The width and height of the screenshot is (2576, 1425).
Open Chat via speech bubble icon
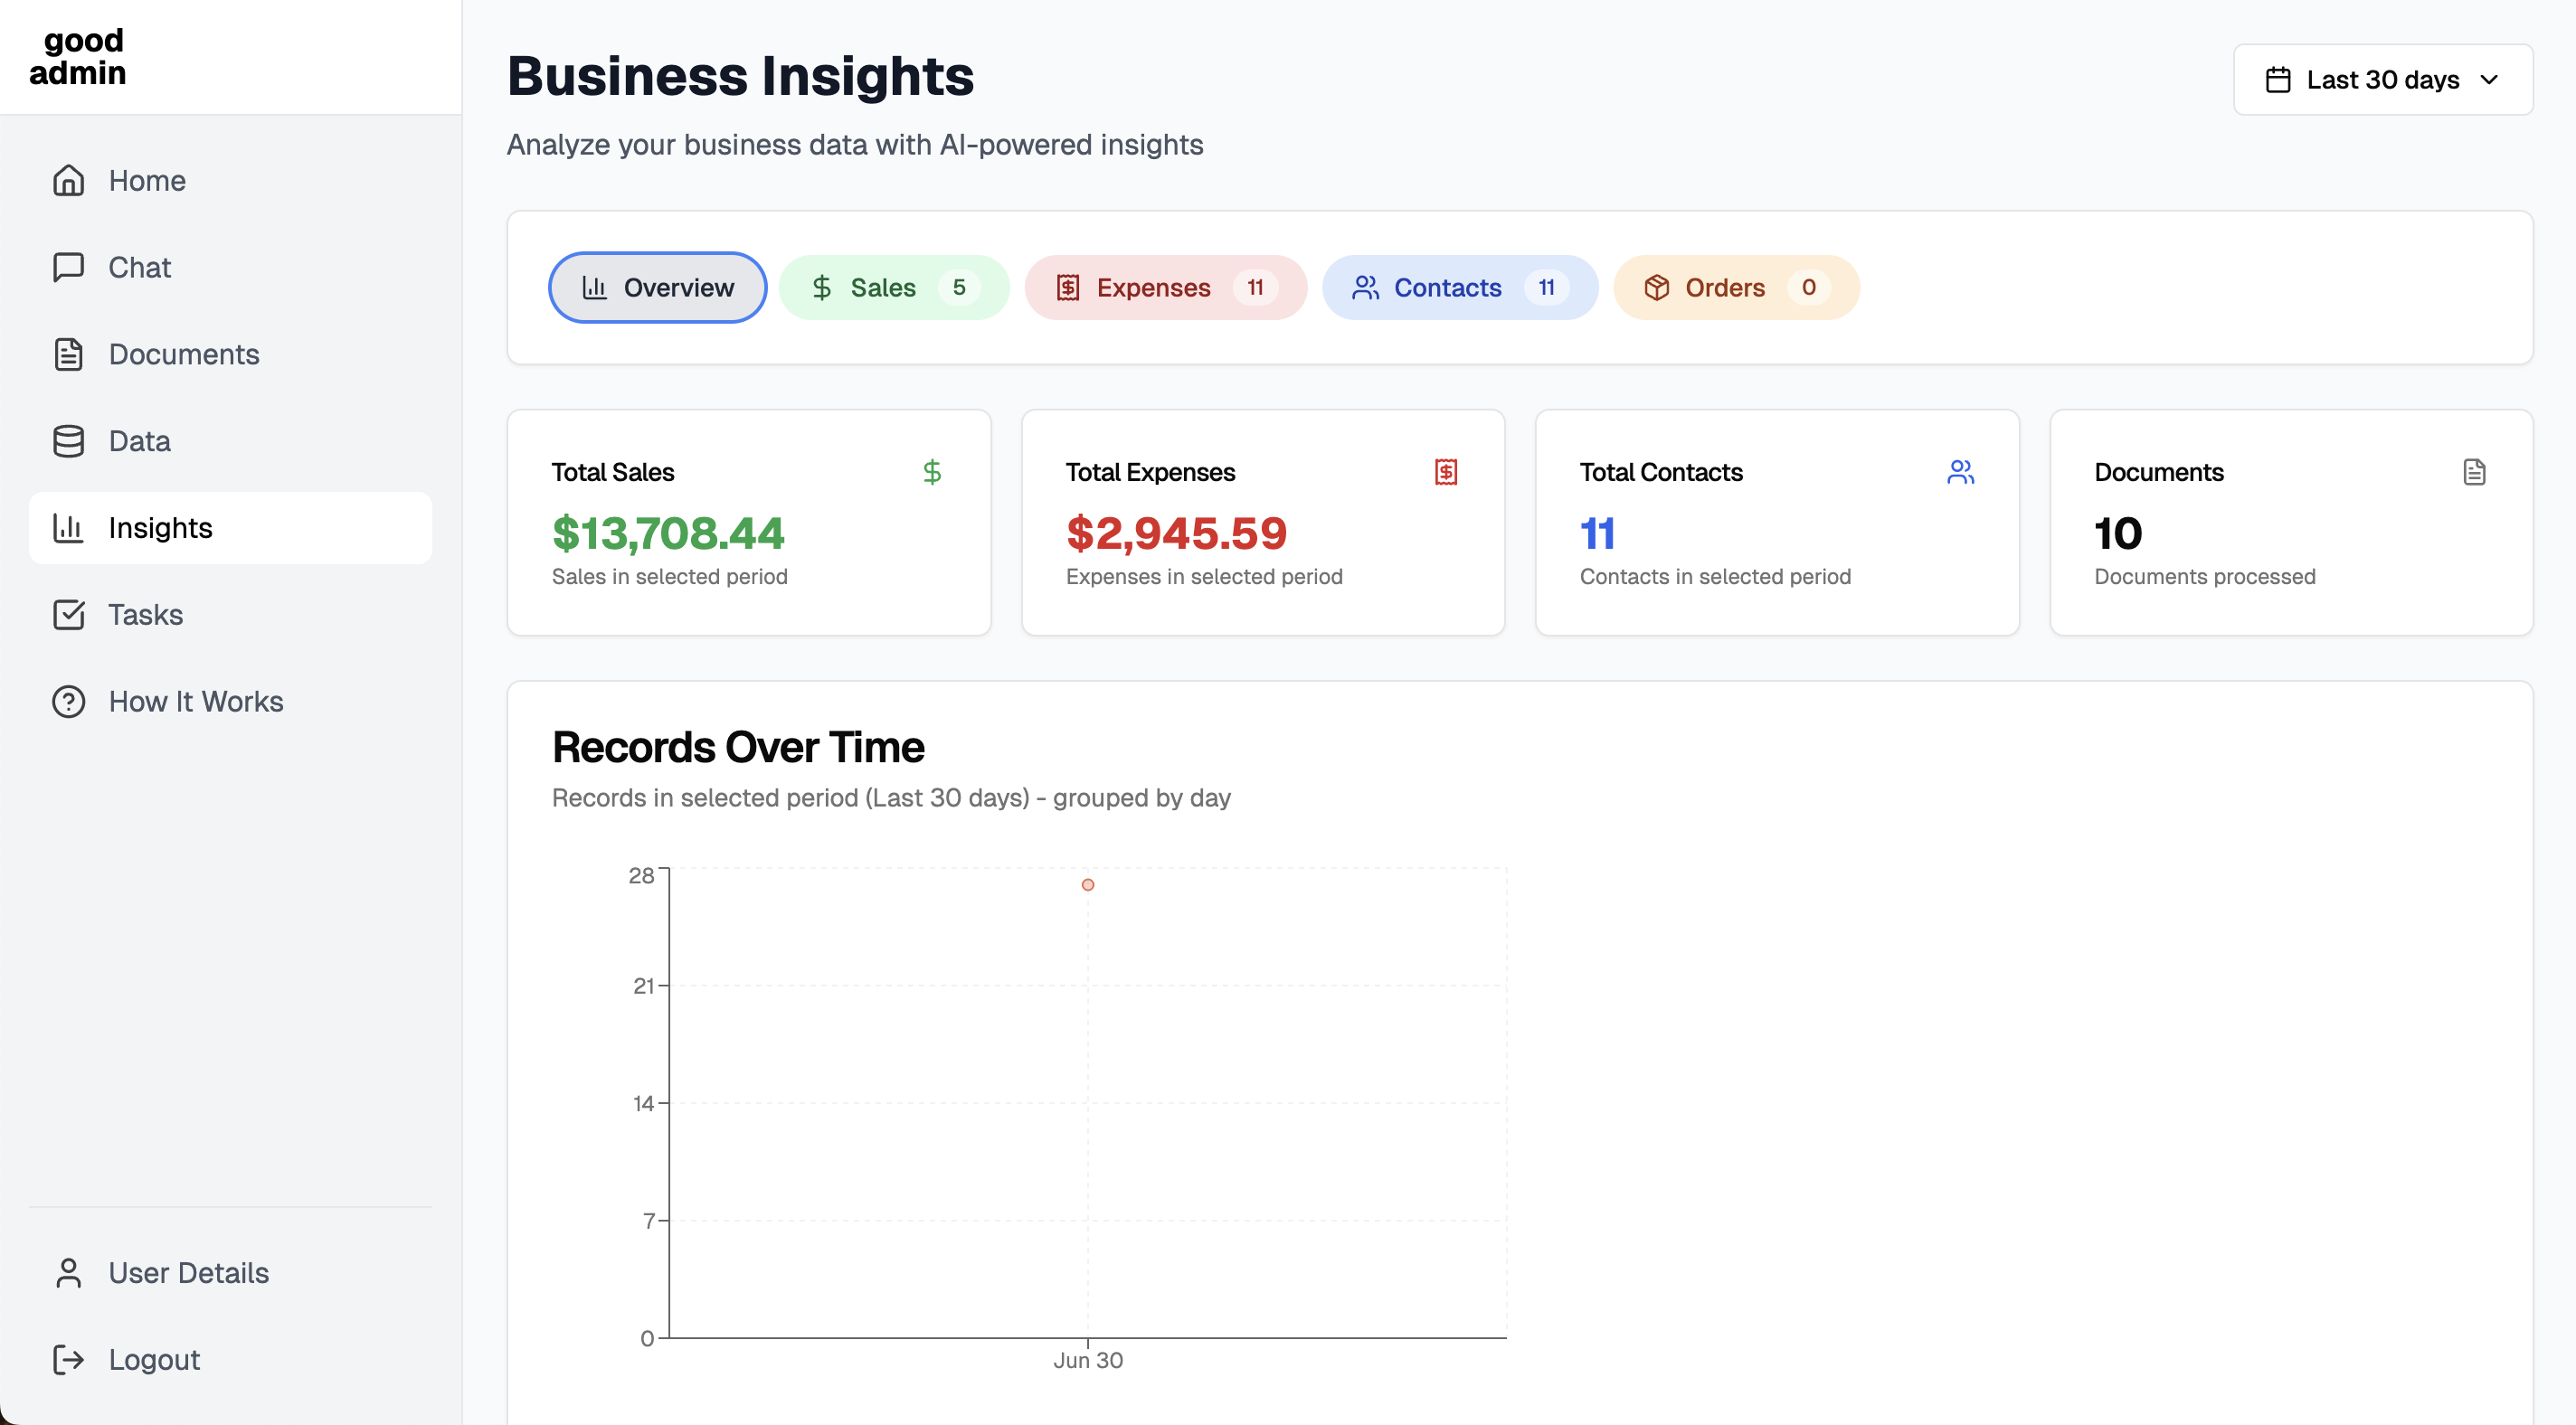tap(68, 267)
